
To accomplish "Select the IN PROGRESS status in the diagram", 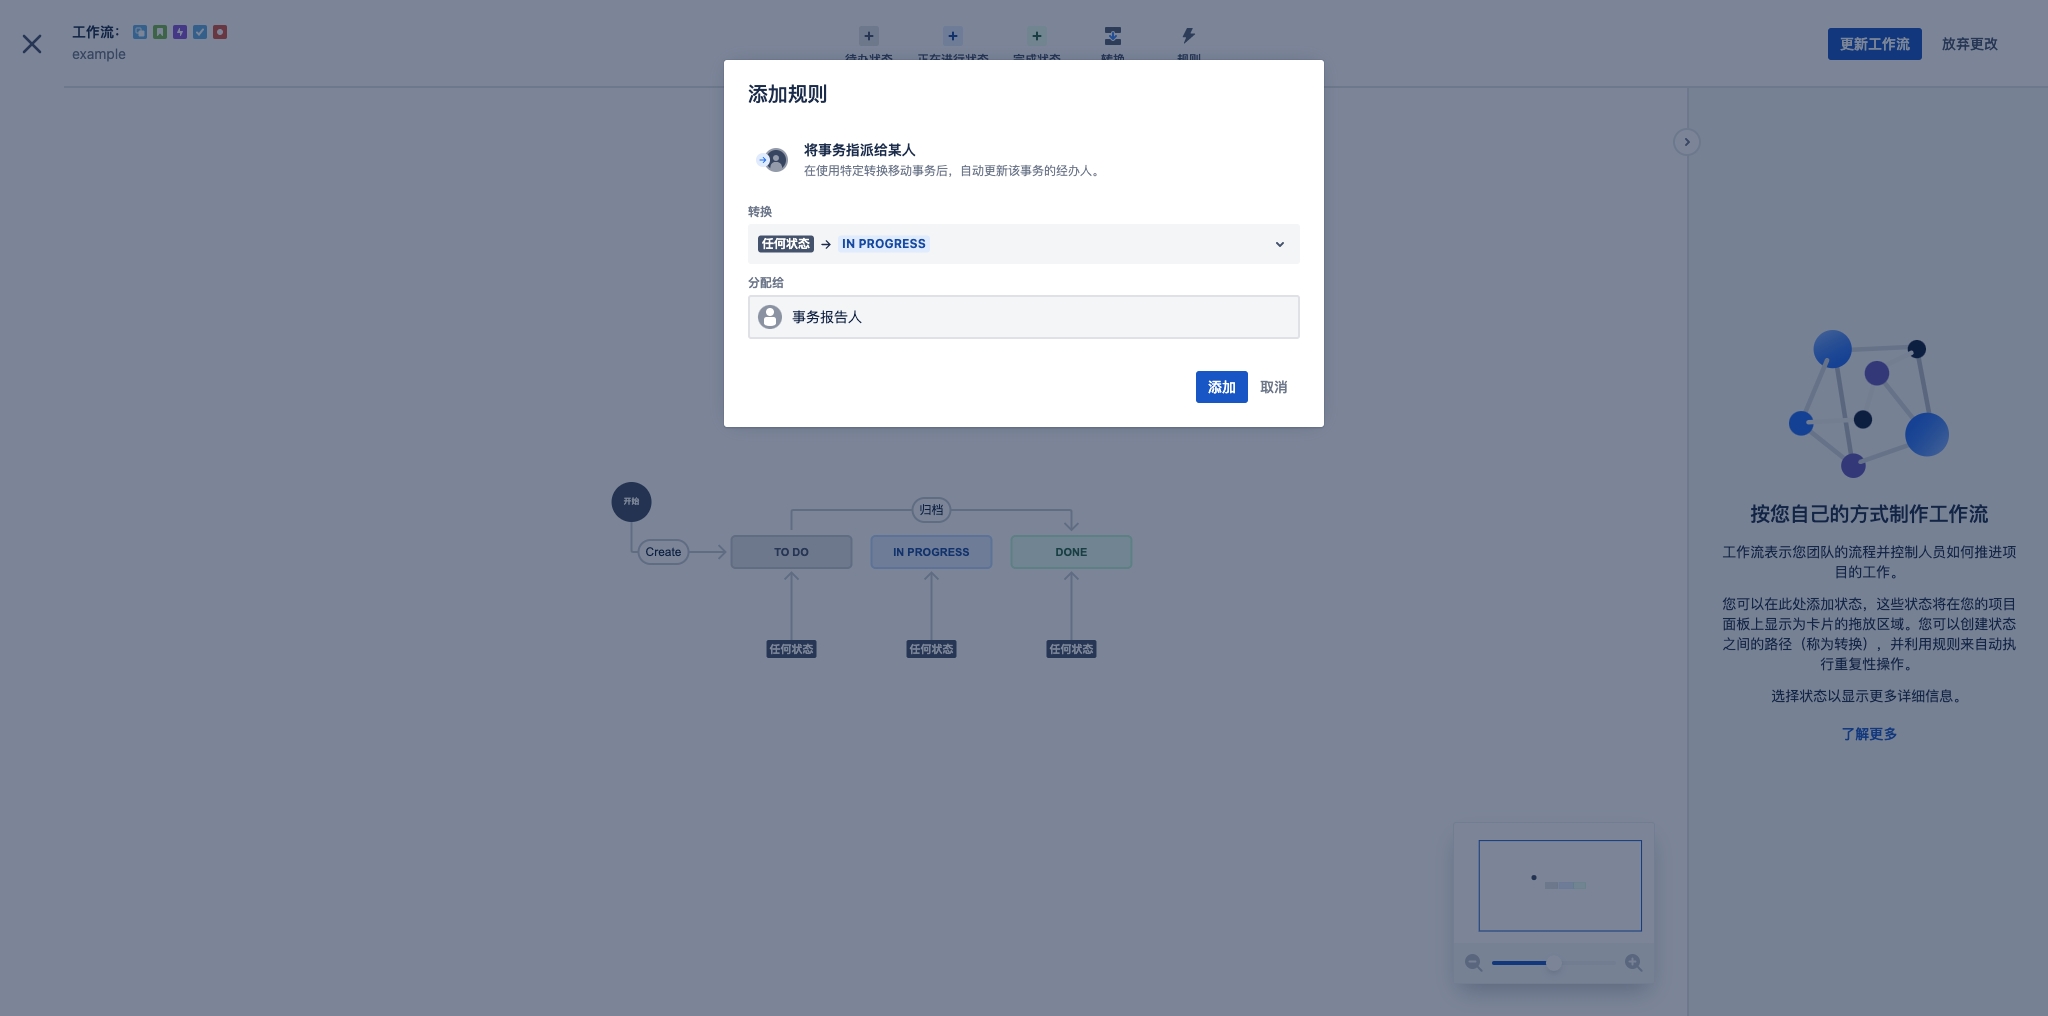I will click(931, 552).
